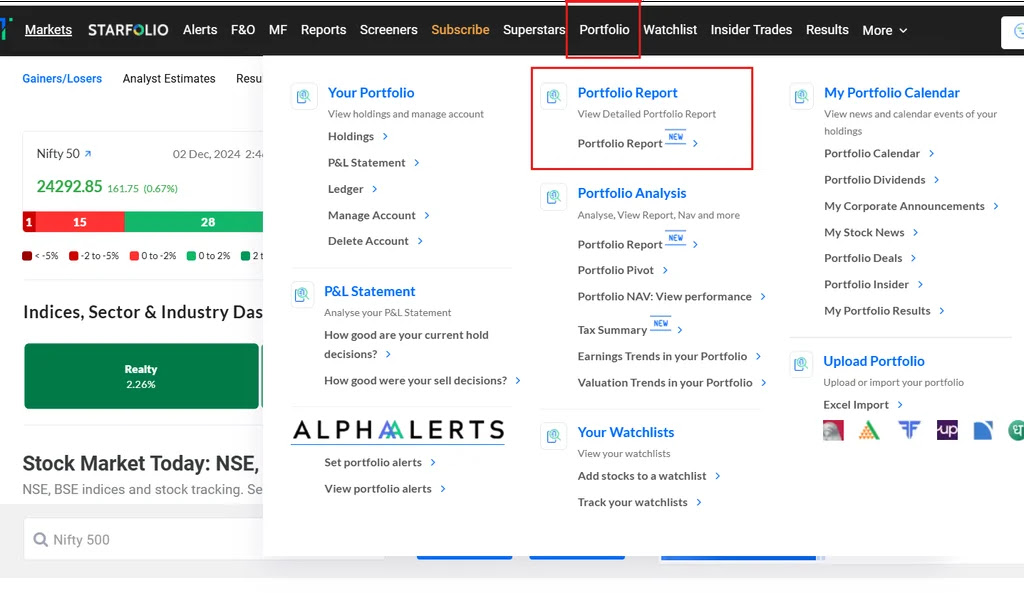This screenshot has width=1024, height=593.
Task: Open Portfolio Dividends link
Action: pos(874,180)
